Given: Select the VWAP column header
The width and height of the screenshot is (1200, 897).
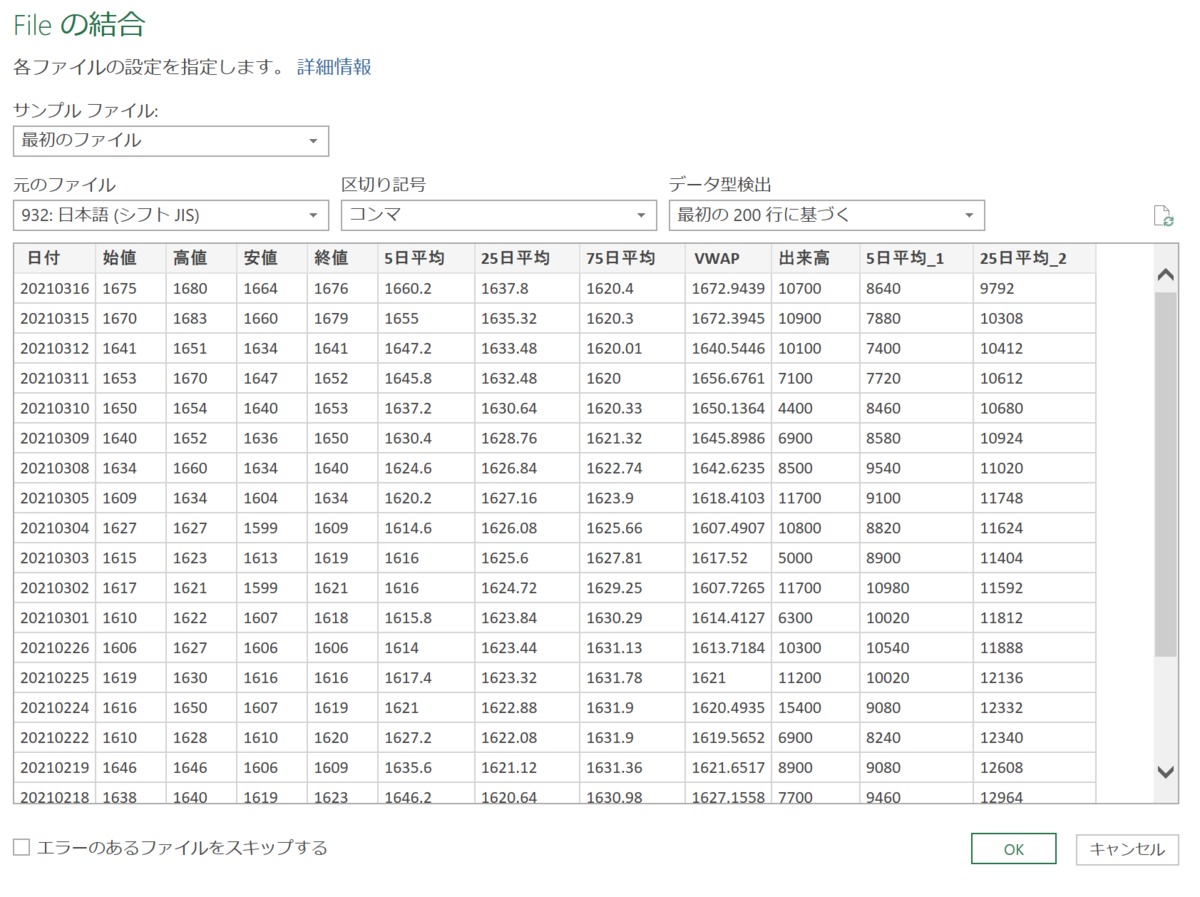Looking at the screenshot, I should coord(729,258).
